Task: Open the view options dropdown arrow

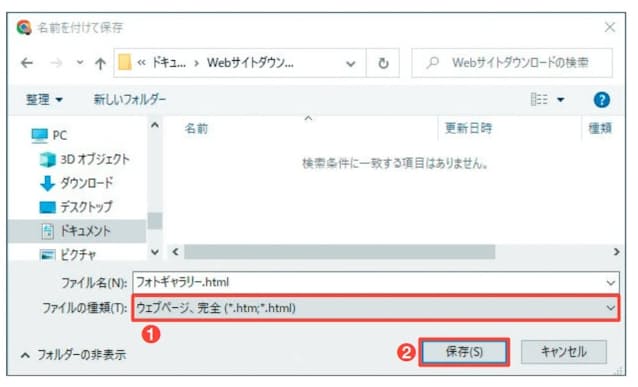Action: pos(560,99)
